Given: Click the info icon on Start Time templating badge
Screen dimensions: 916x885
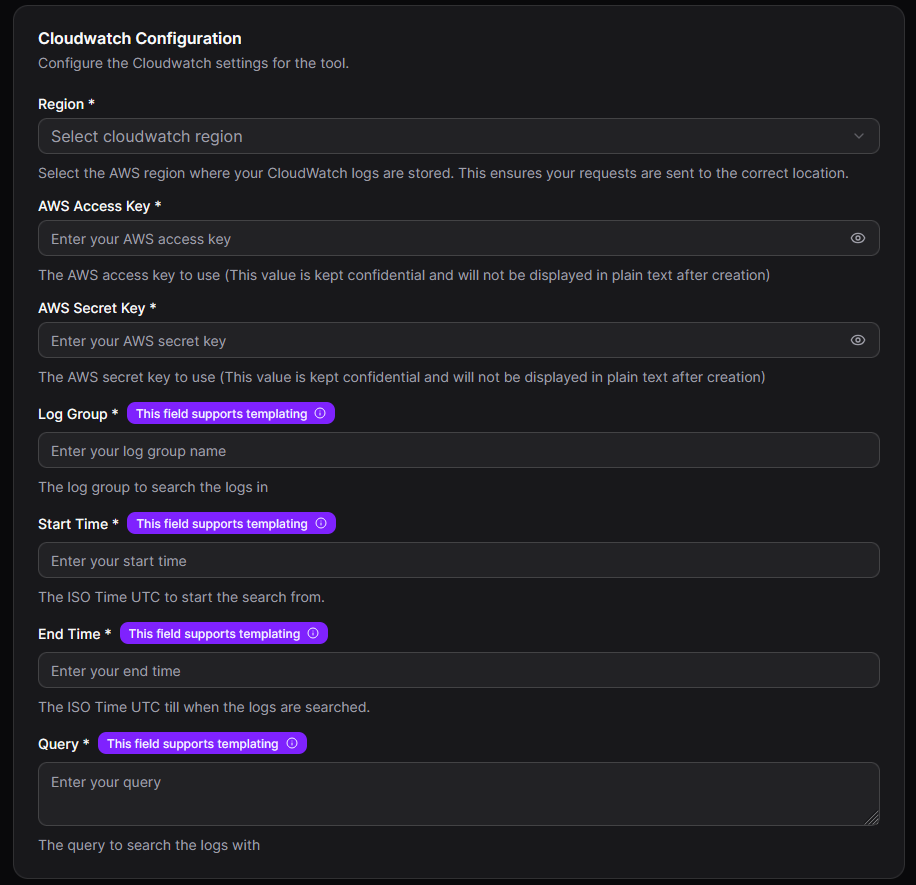Looking at the screenshot, I should 322,523.
